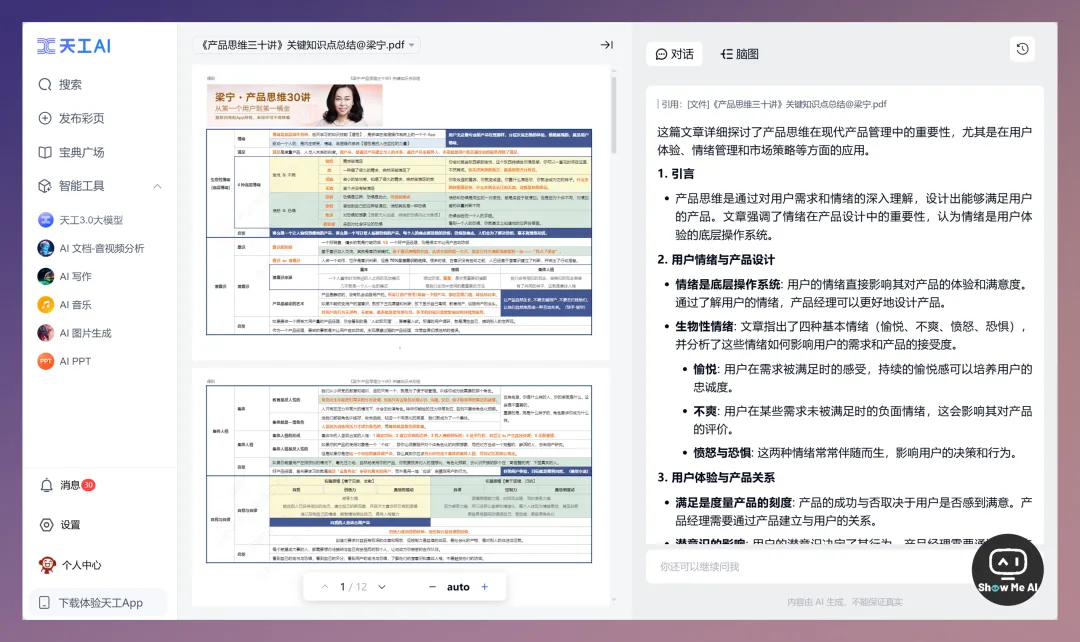Click heading 1. 引言
Screen dimensions: 1080x642
click(x=676, y=174)
